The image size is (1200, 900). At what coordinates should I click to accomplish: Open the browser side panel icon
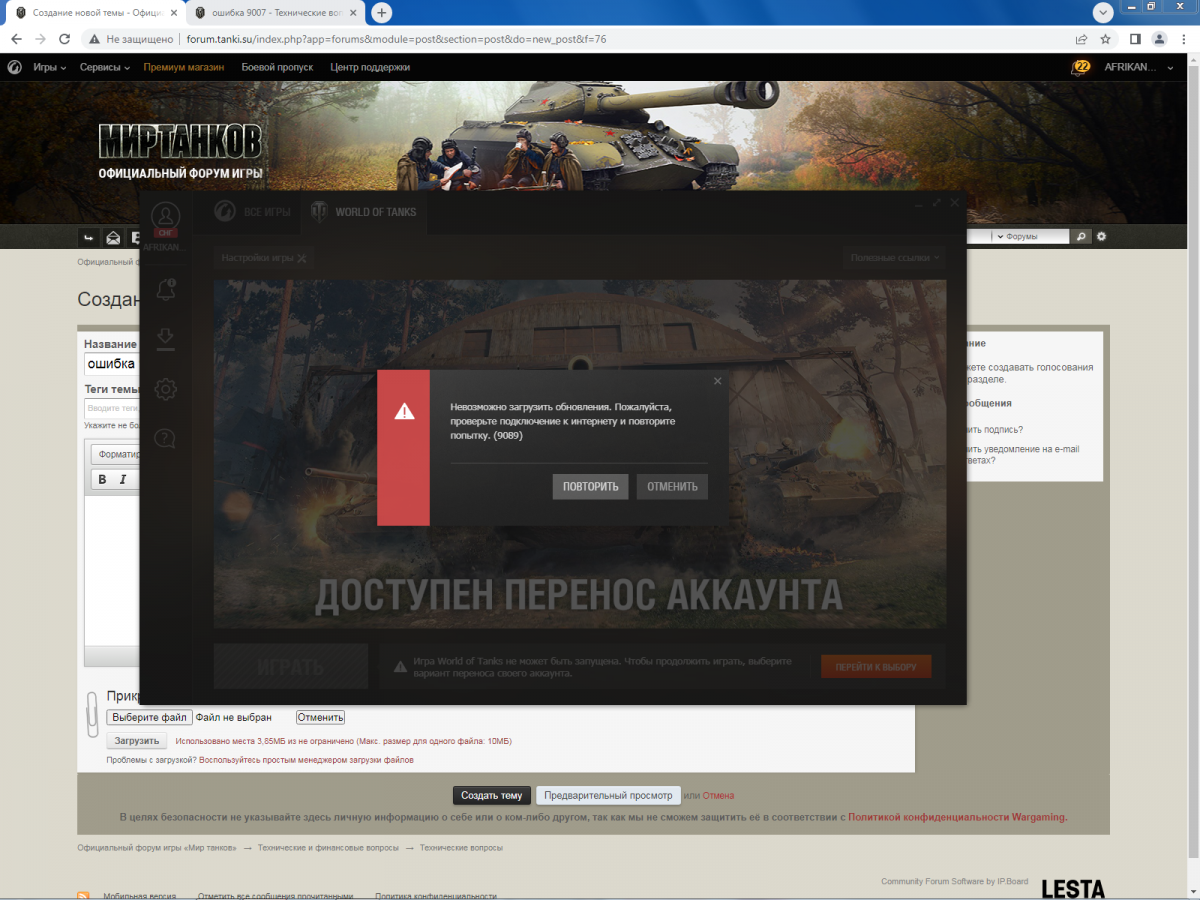point(1135,39)
